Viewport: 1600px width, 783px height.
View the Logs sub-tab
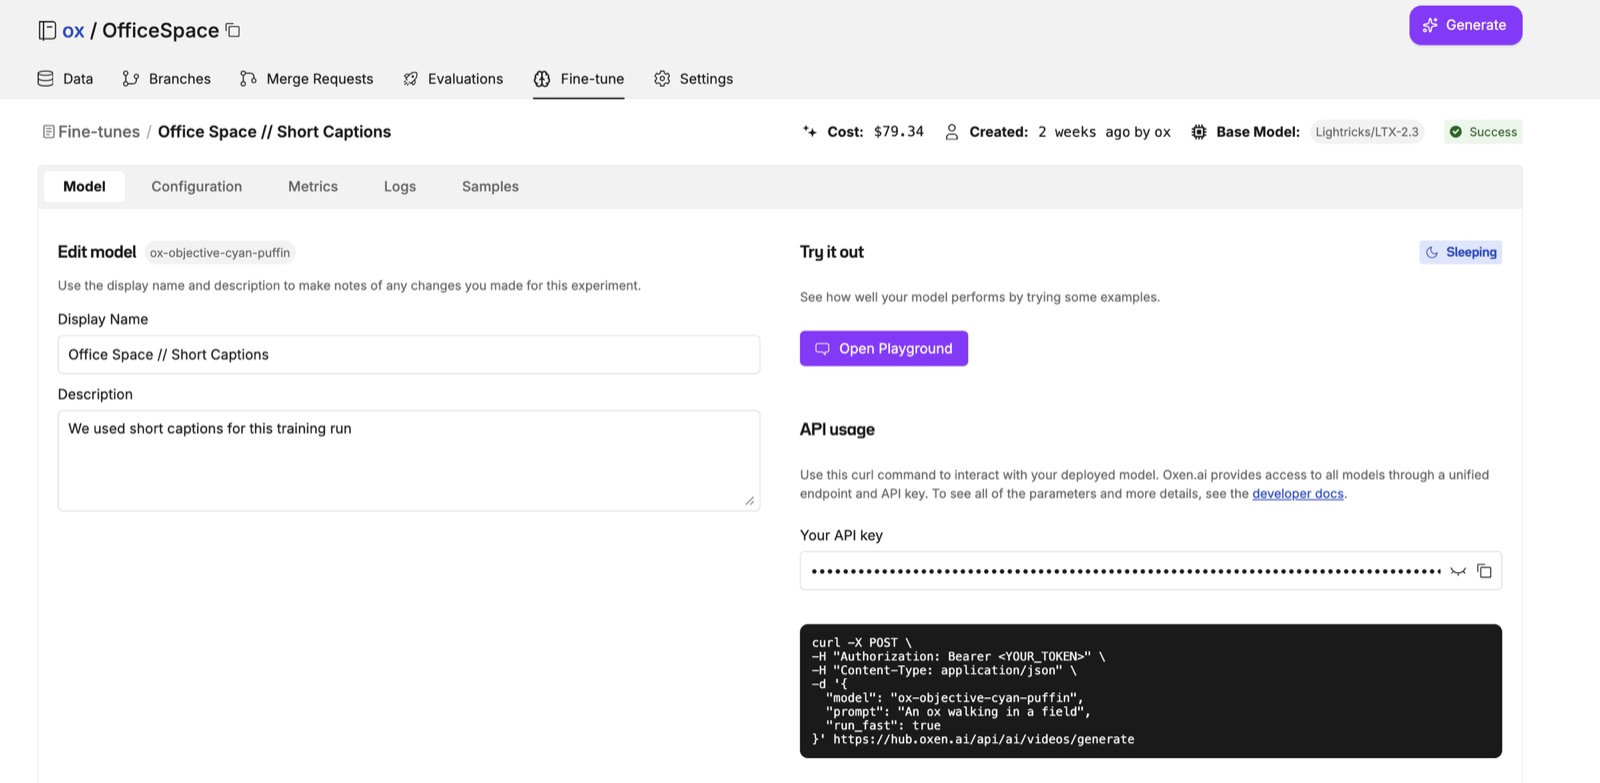pyautogui.click(x=400, y=186)
